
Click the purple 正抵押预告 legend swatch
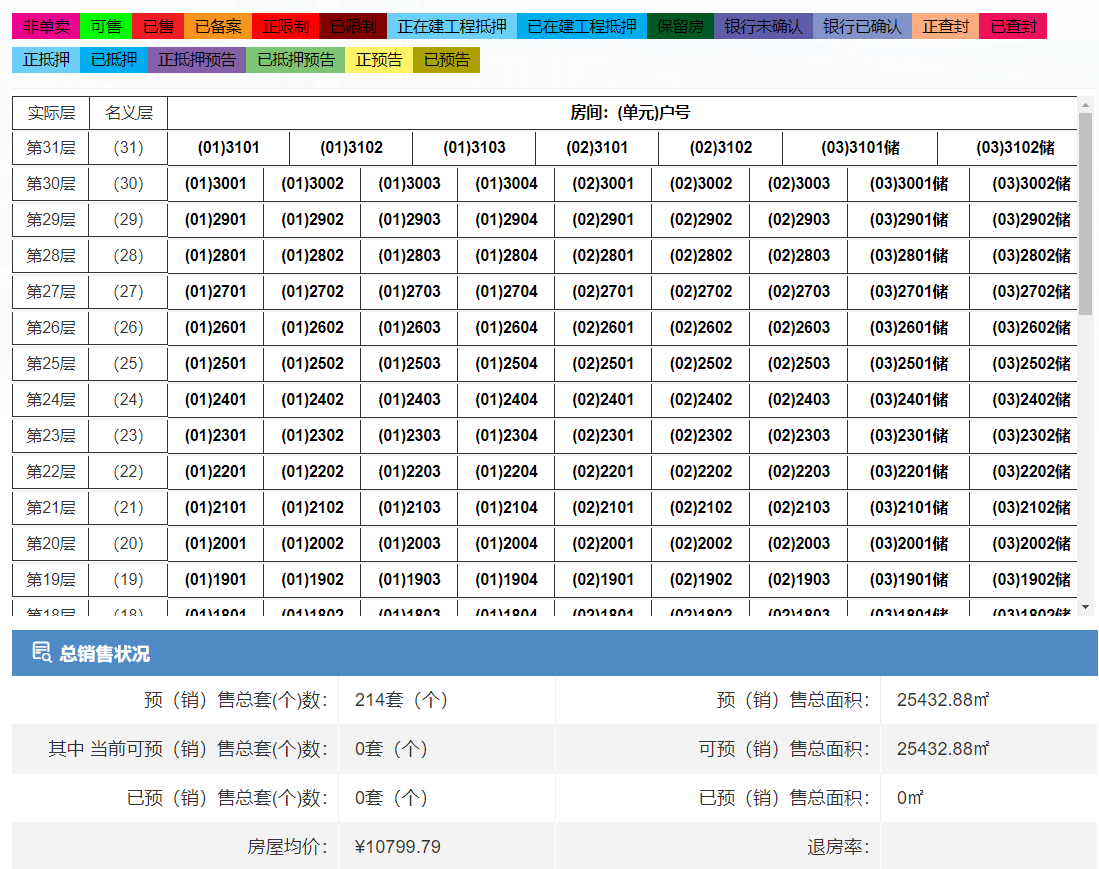tap(196, 60)
